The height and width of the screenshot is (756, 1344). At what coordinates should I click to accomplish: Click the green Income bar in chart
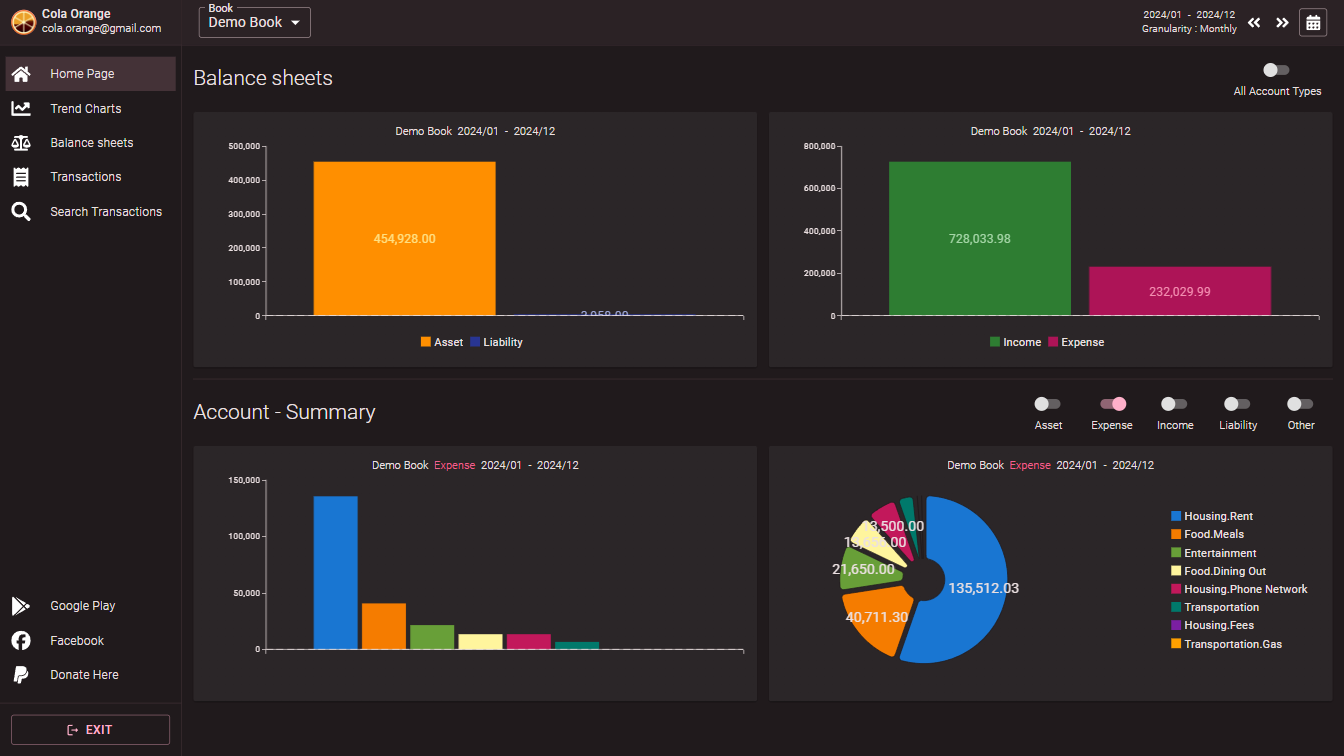point(979,239)
